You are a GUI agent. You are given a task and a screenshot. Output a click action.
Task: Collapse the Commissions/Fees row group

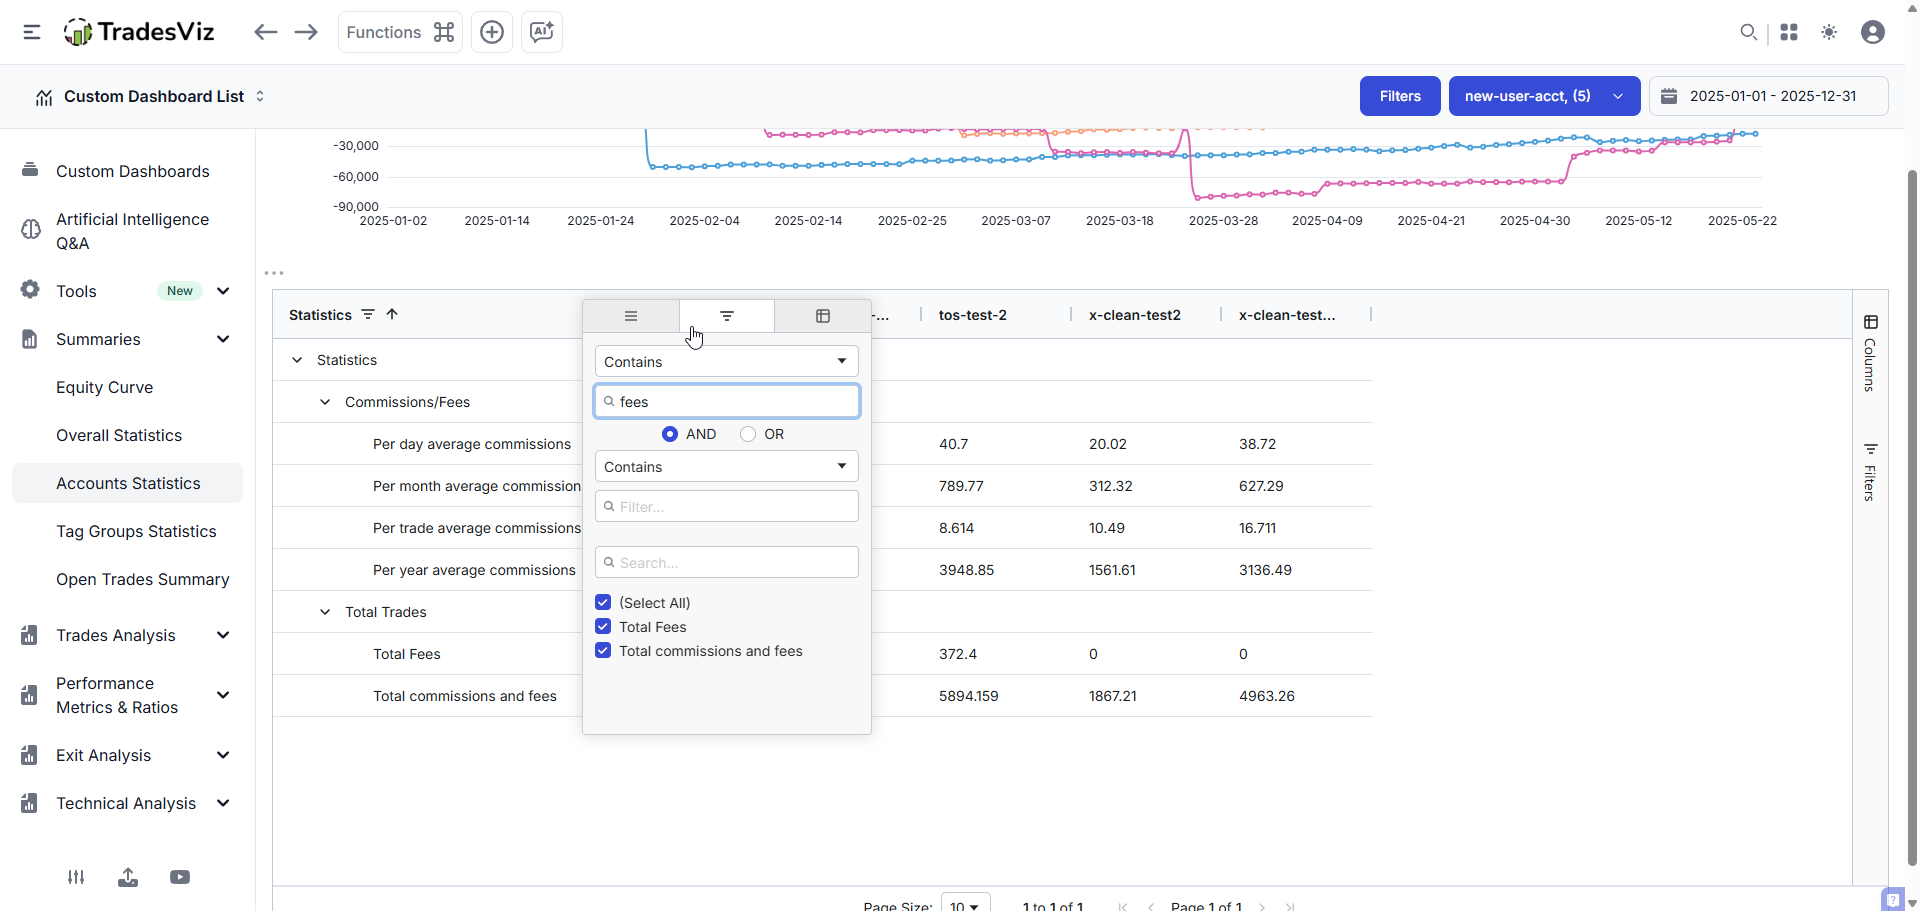(x=325, y=402)
